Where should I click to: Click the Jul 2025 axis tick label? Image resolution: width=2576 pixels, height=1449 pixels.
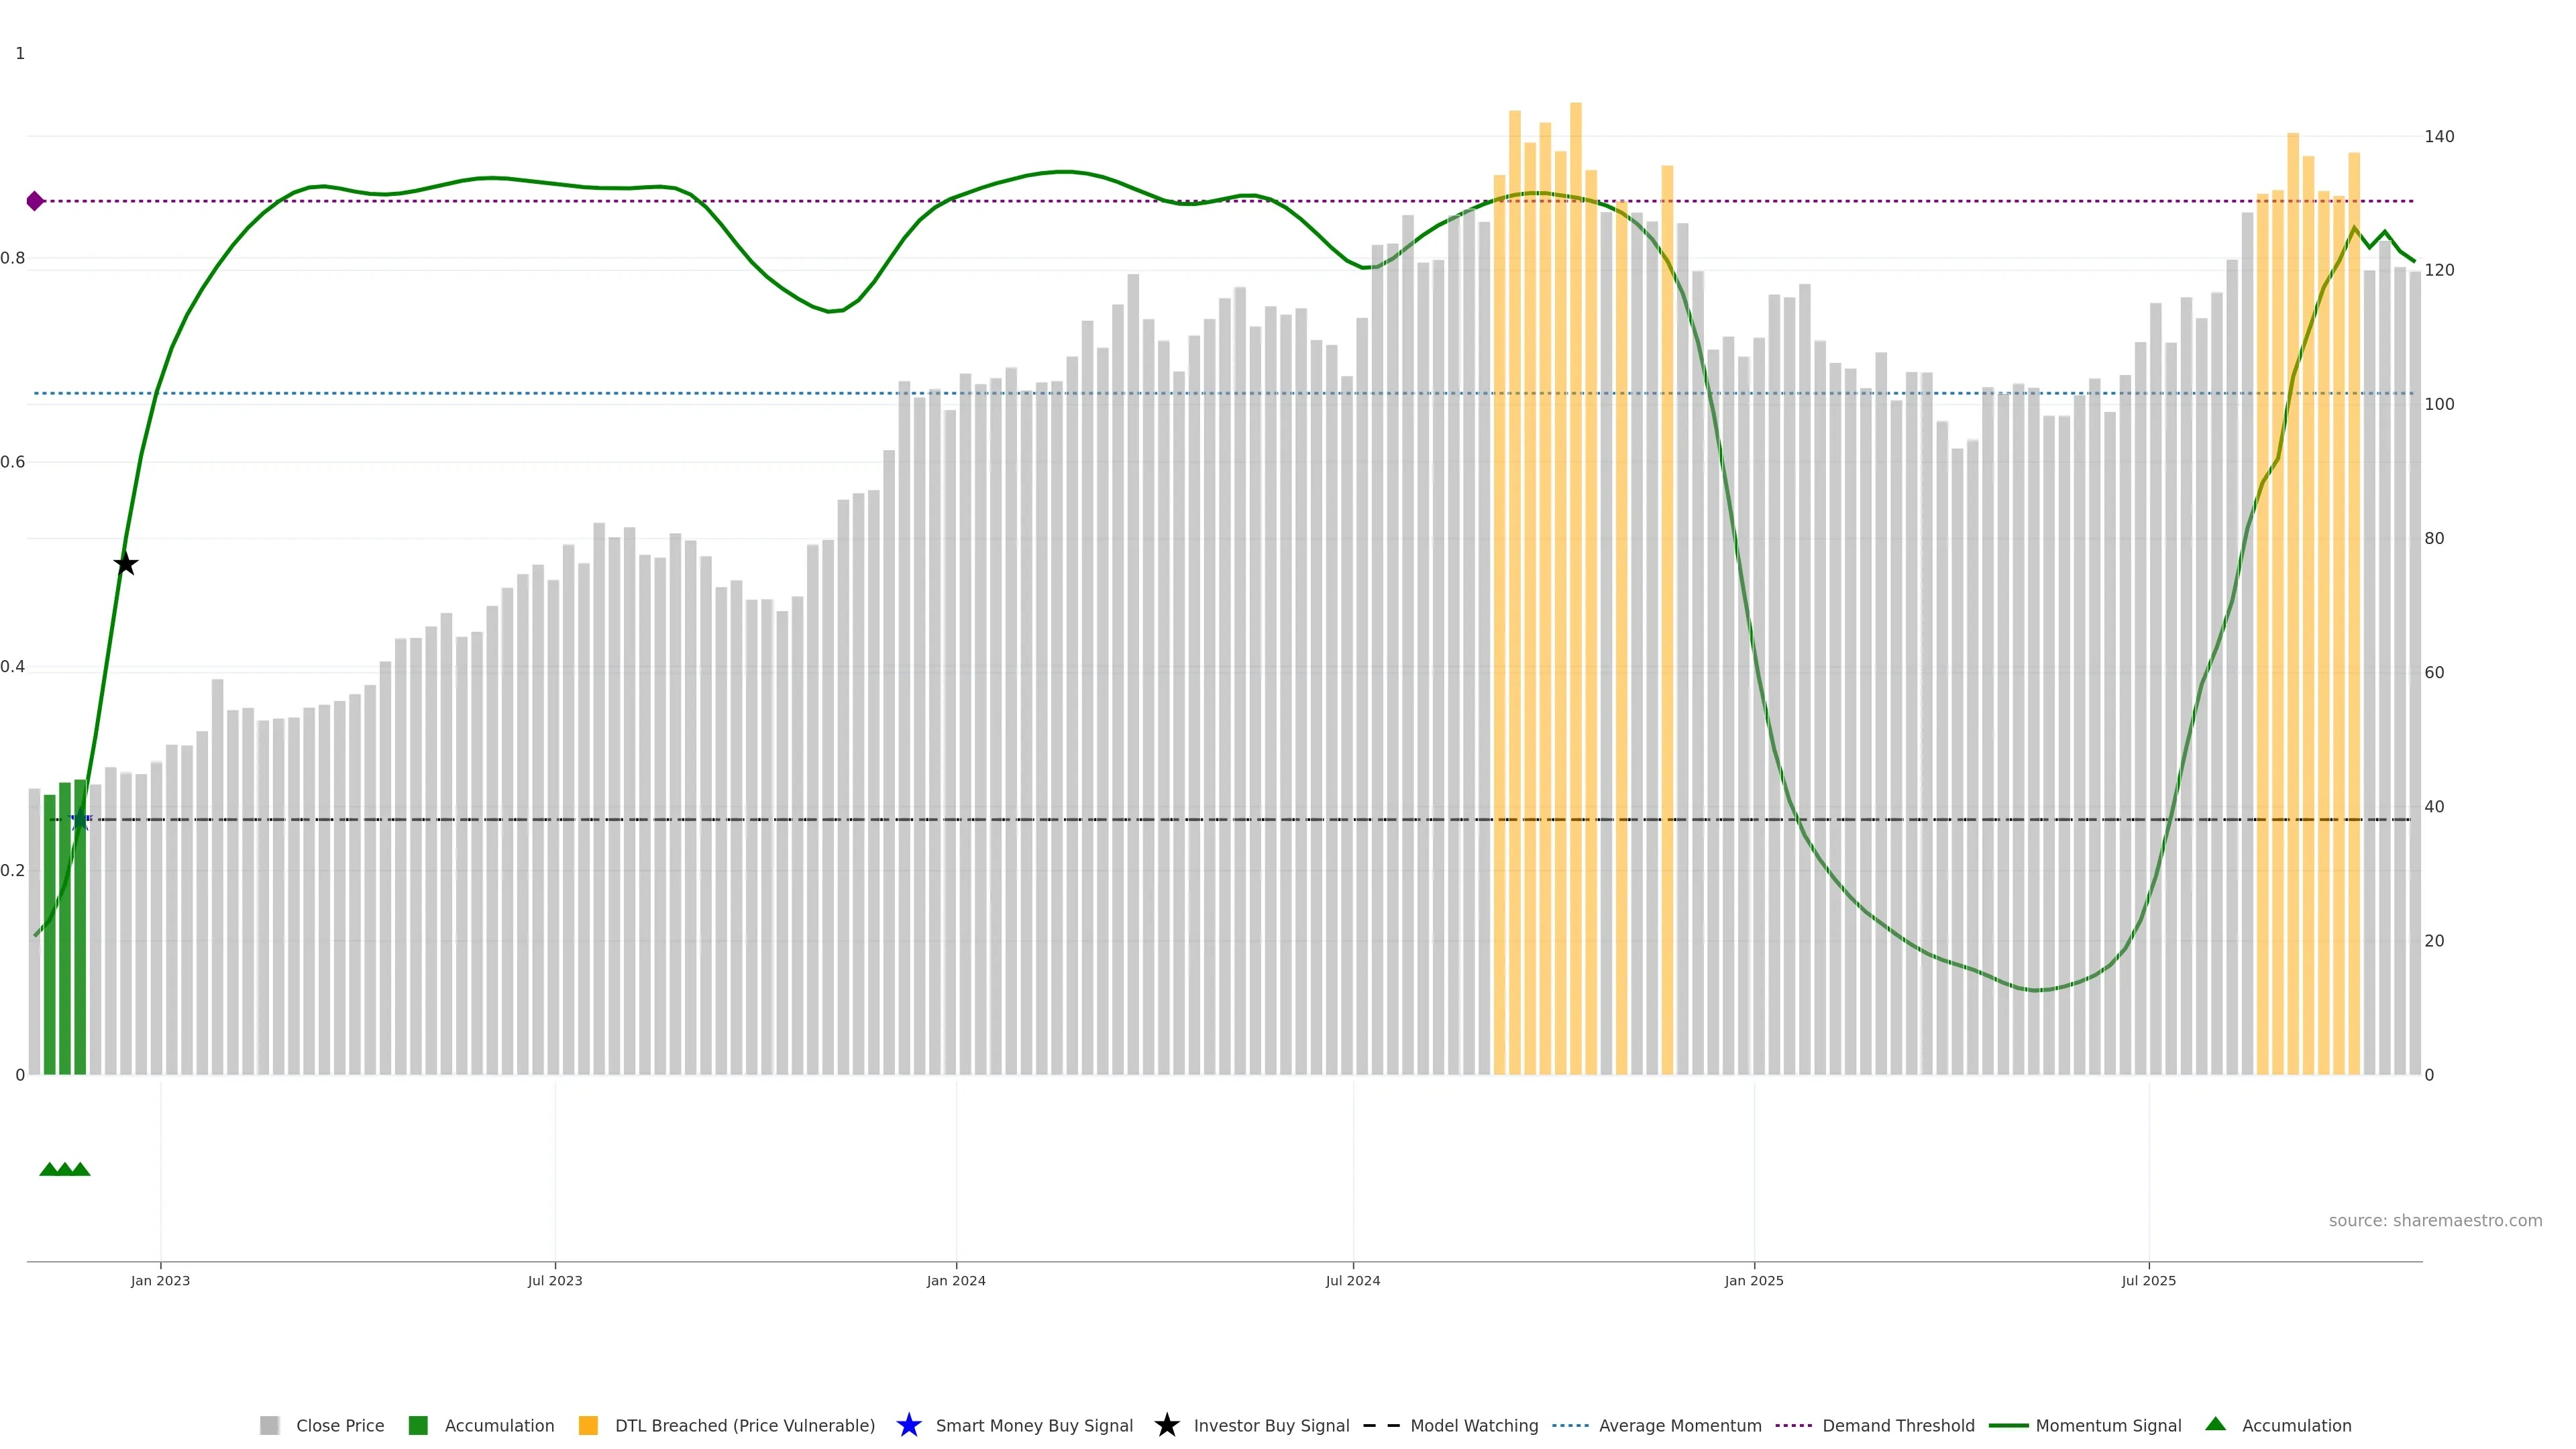click(x=2148, y=1280)
